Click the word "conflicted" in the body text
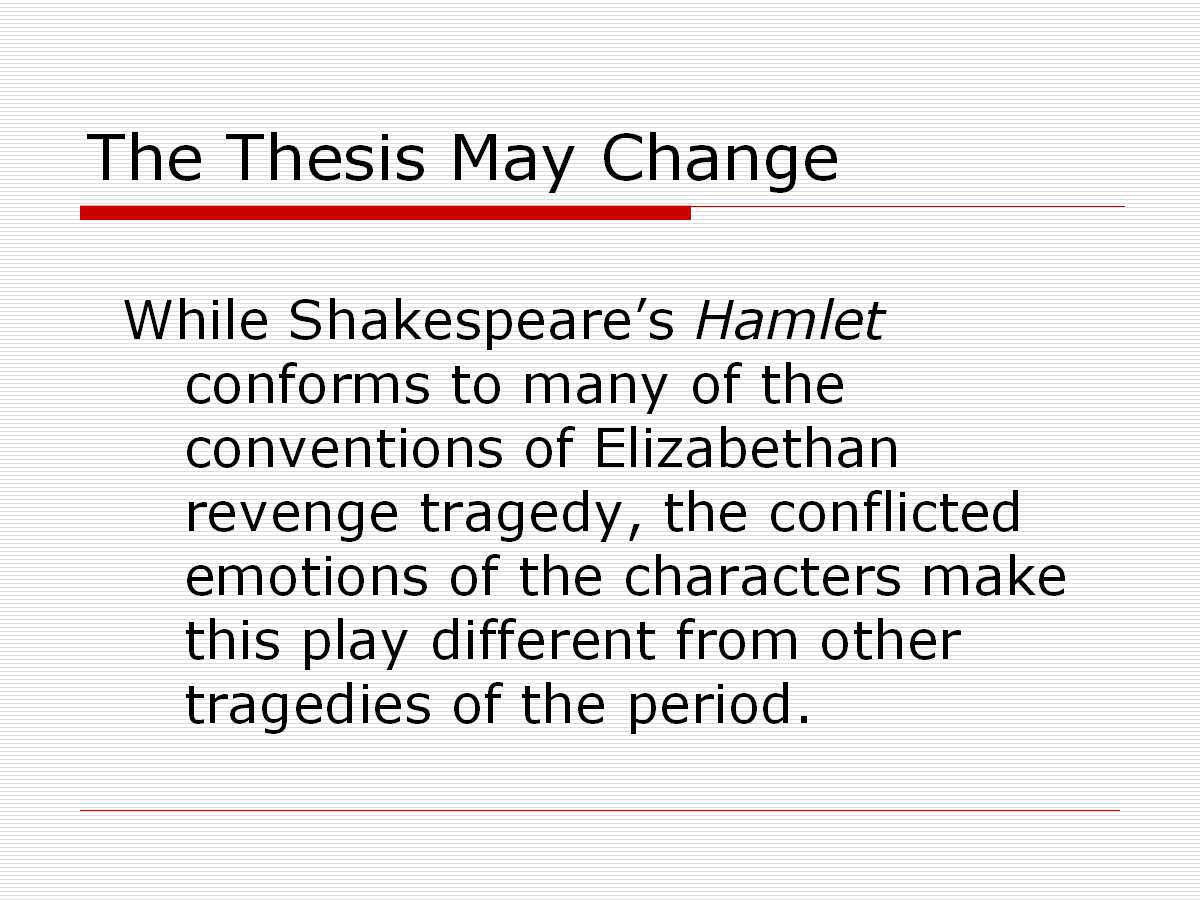Viewport: 1200px width, 900px height. [x=894, y=514]
